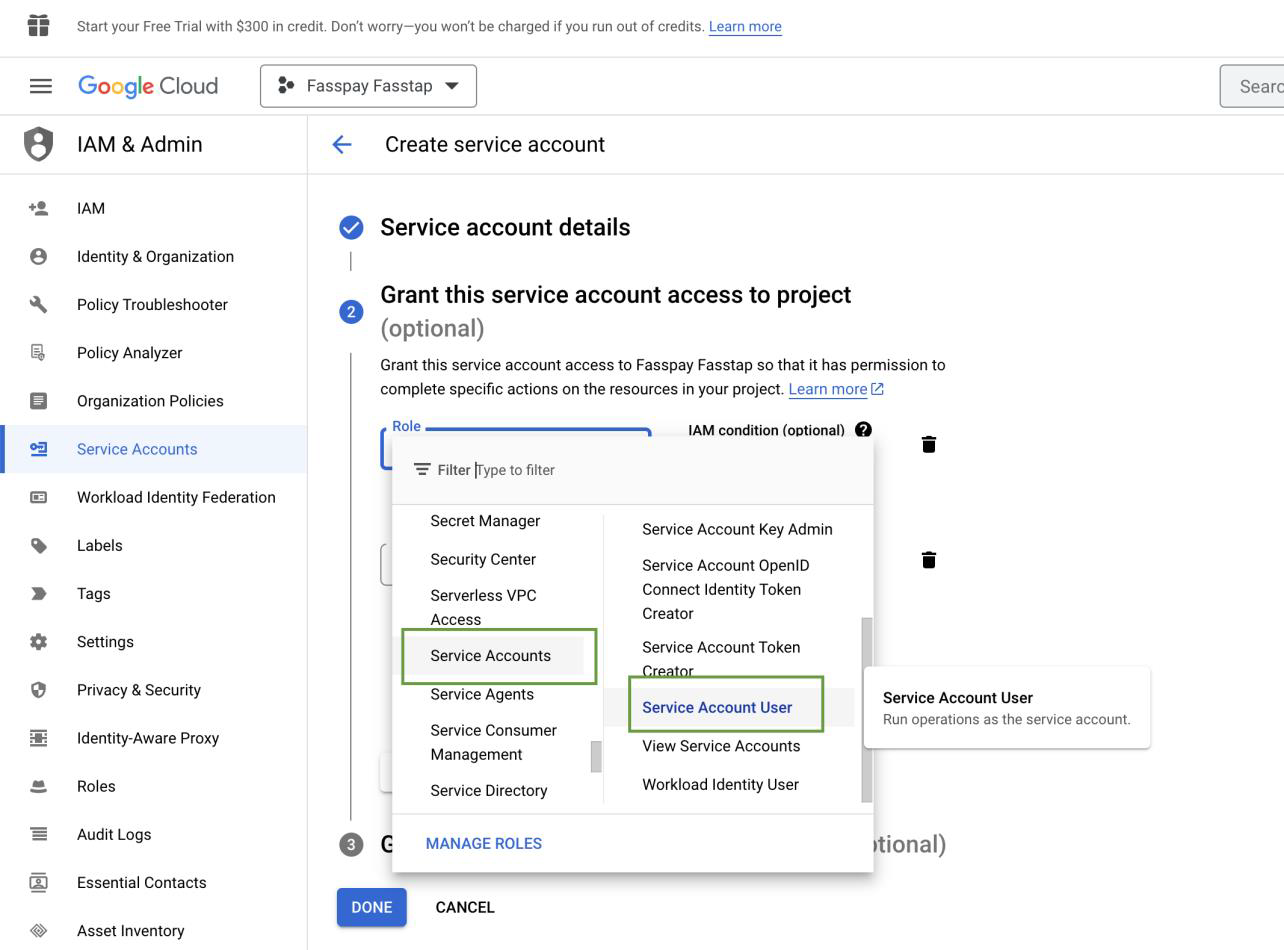Open Workload Identity Federation in sidebar
Viewport: 1284px width, 950px height.
176,497
